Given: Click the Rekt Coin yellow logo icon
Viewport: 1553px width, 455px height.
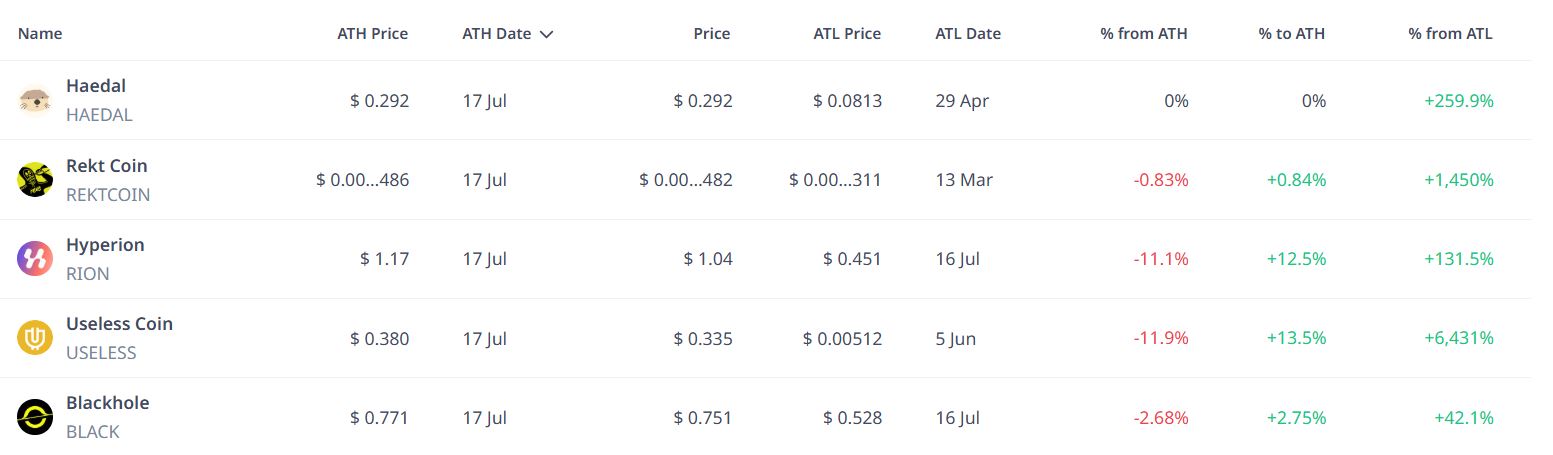Looking at the screenshot, I should pyautogui.click(x=35, y=179).
